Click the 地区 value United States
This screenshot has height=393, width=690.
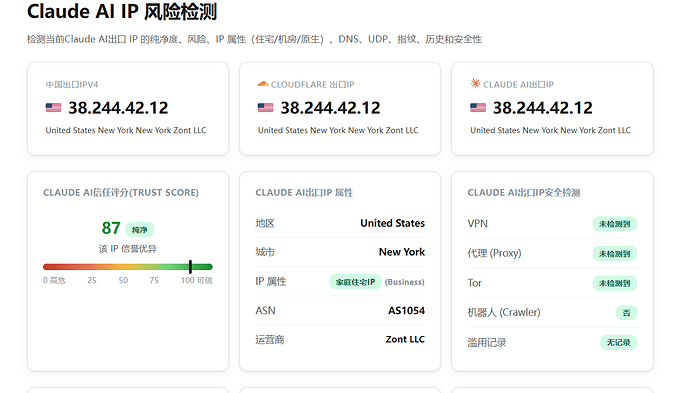click(393, 223)
